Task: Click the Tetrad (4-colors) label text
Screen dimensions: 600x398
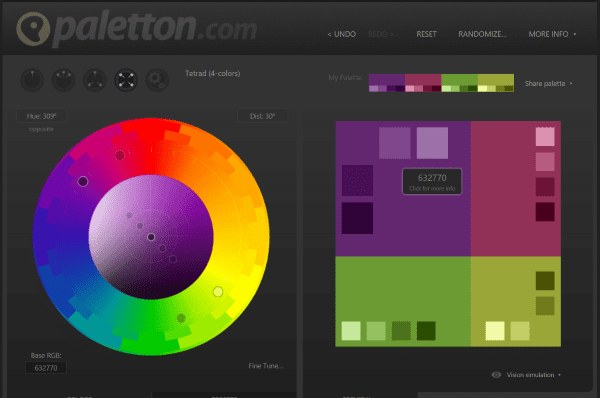Action: [x=212, y=73]
